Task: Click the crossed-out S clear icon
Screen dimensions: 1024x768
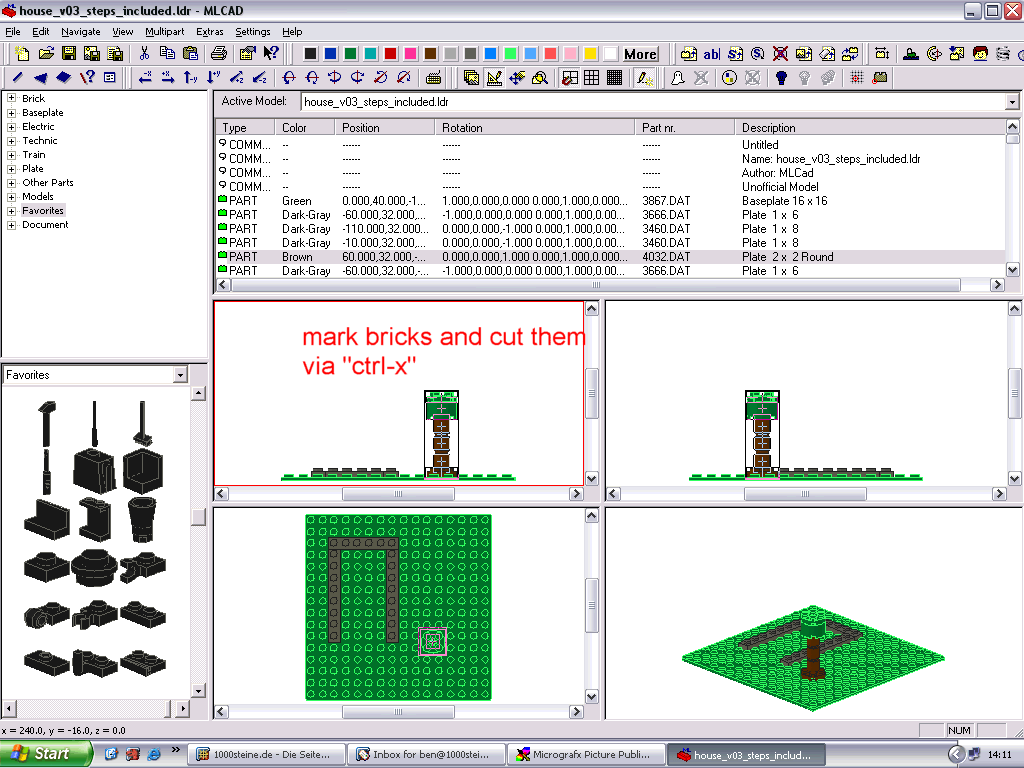Action: 780,54
